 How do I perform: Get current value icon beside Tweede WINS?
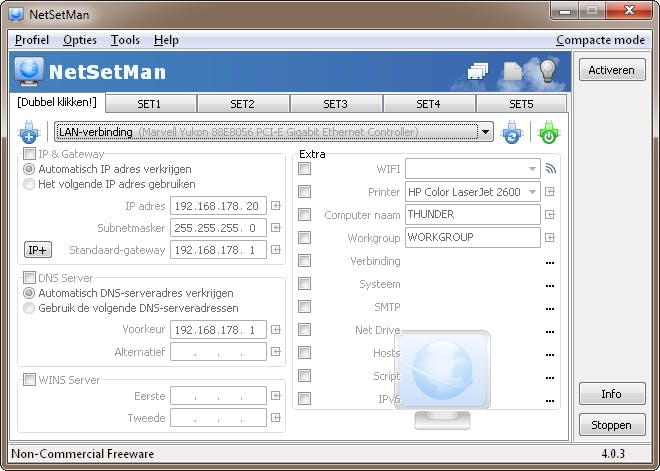[x=276, y=418]
